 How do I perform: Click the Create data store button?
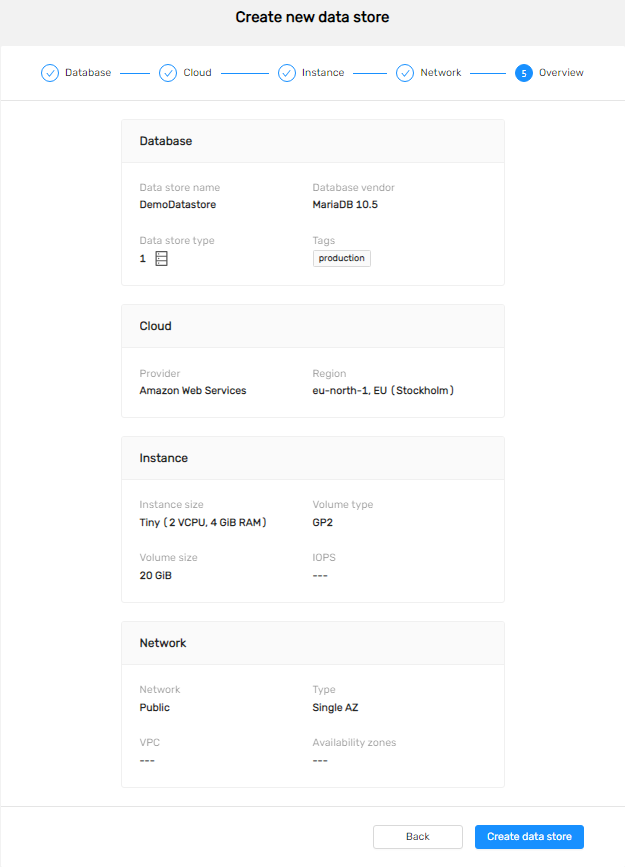[x=529, y=837]
